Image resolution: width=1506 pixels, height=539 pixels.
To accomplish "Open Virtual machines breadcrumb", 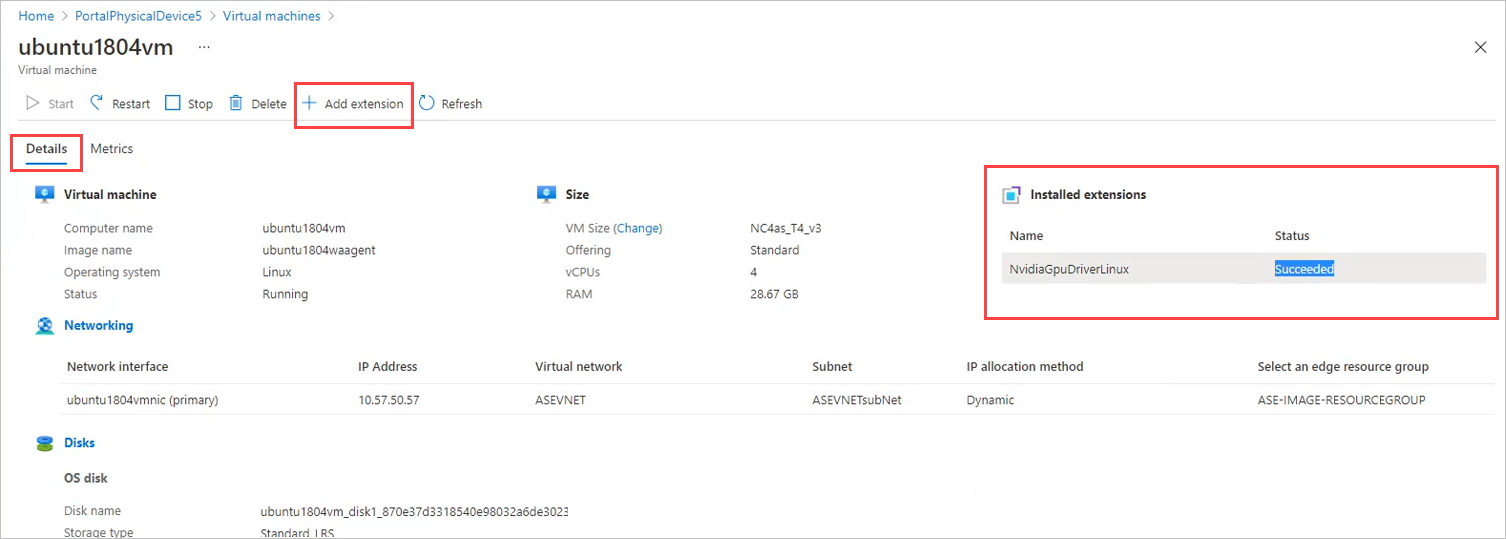I will 272,16.
